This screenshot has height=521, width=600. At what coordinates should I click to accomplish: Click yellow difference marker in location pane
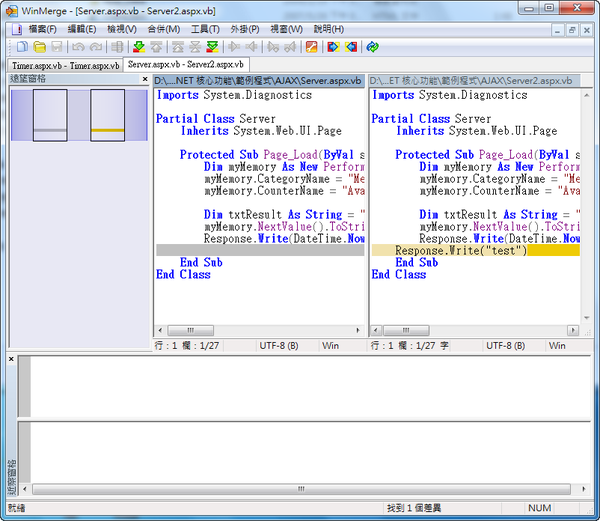coord(108,130)
